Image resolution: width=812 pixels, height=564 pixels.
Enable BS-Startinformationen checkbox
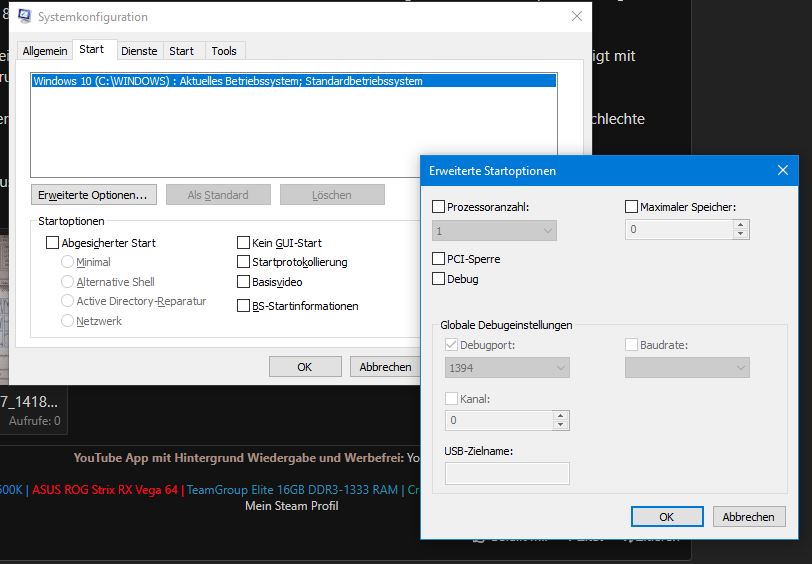(243, 306)
